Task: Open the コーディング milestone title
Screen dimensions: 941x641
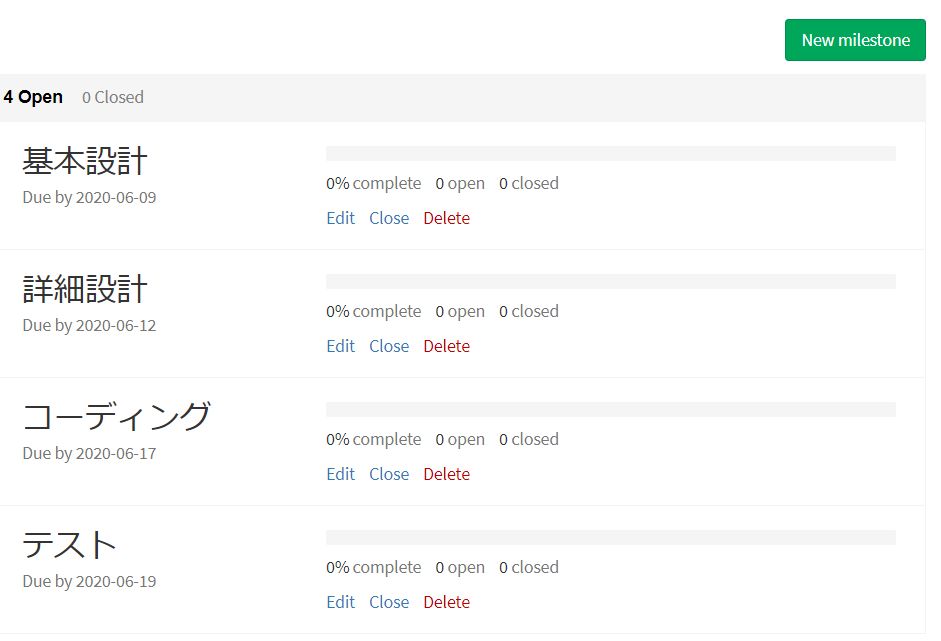Action: [x=116, y=417]
